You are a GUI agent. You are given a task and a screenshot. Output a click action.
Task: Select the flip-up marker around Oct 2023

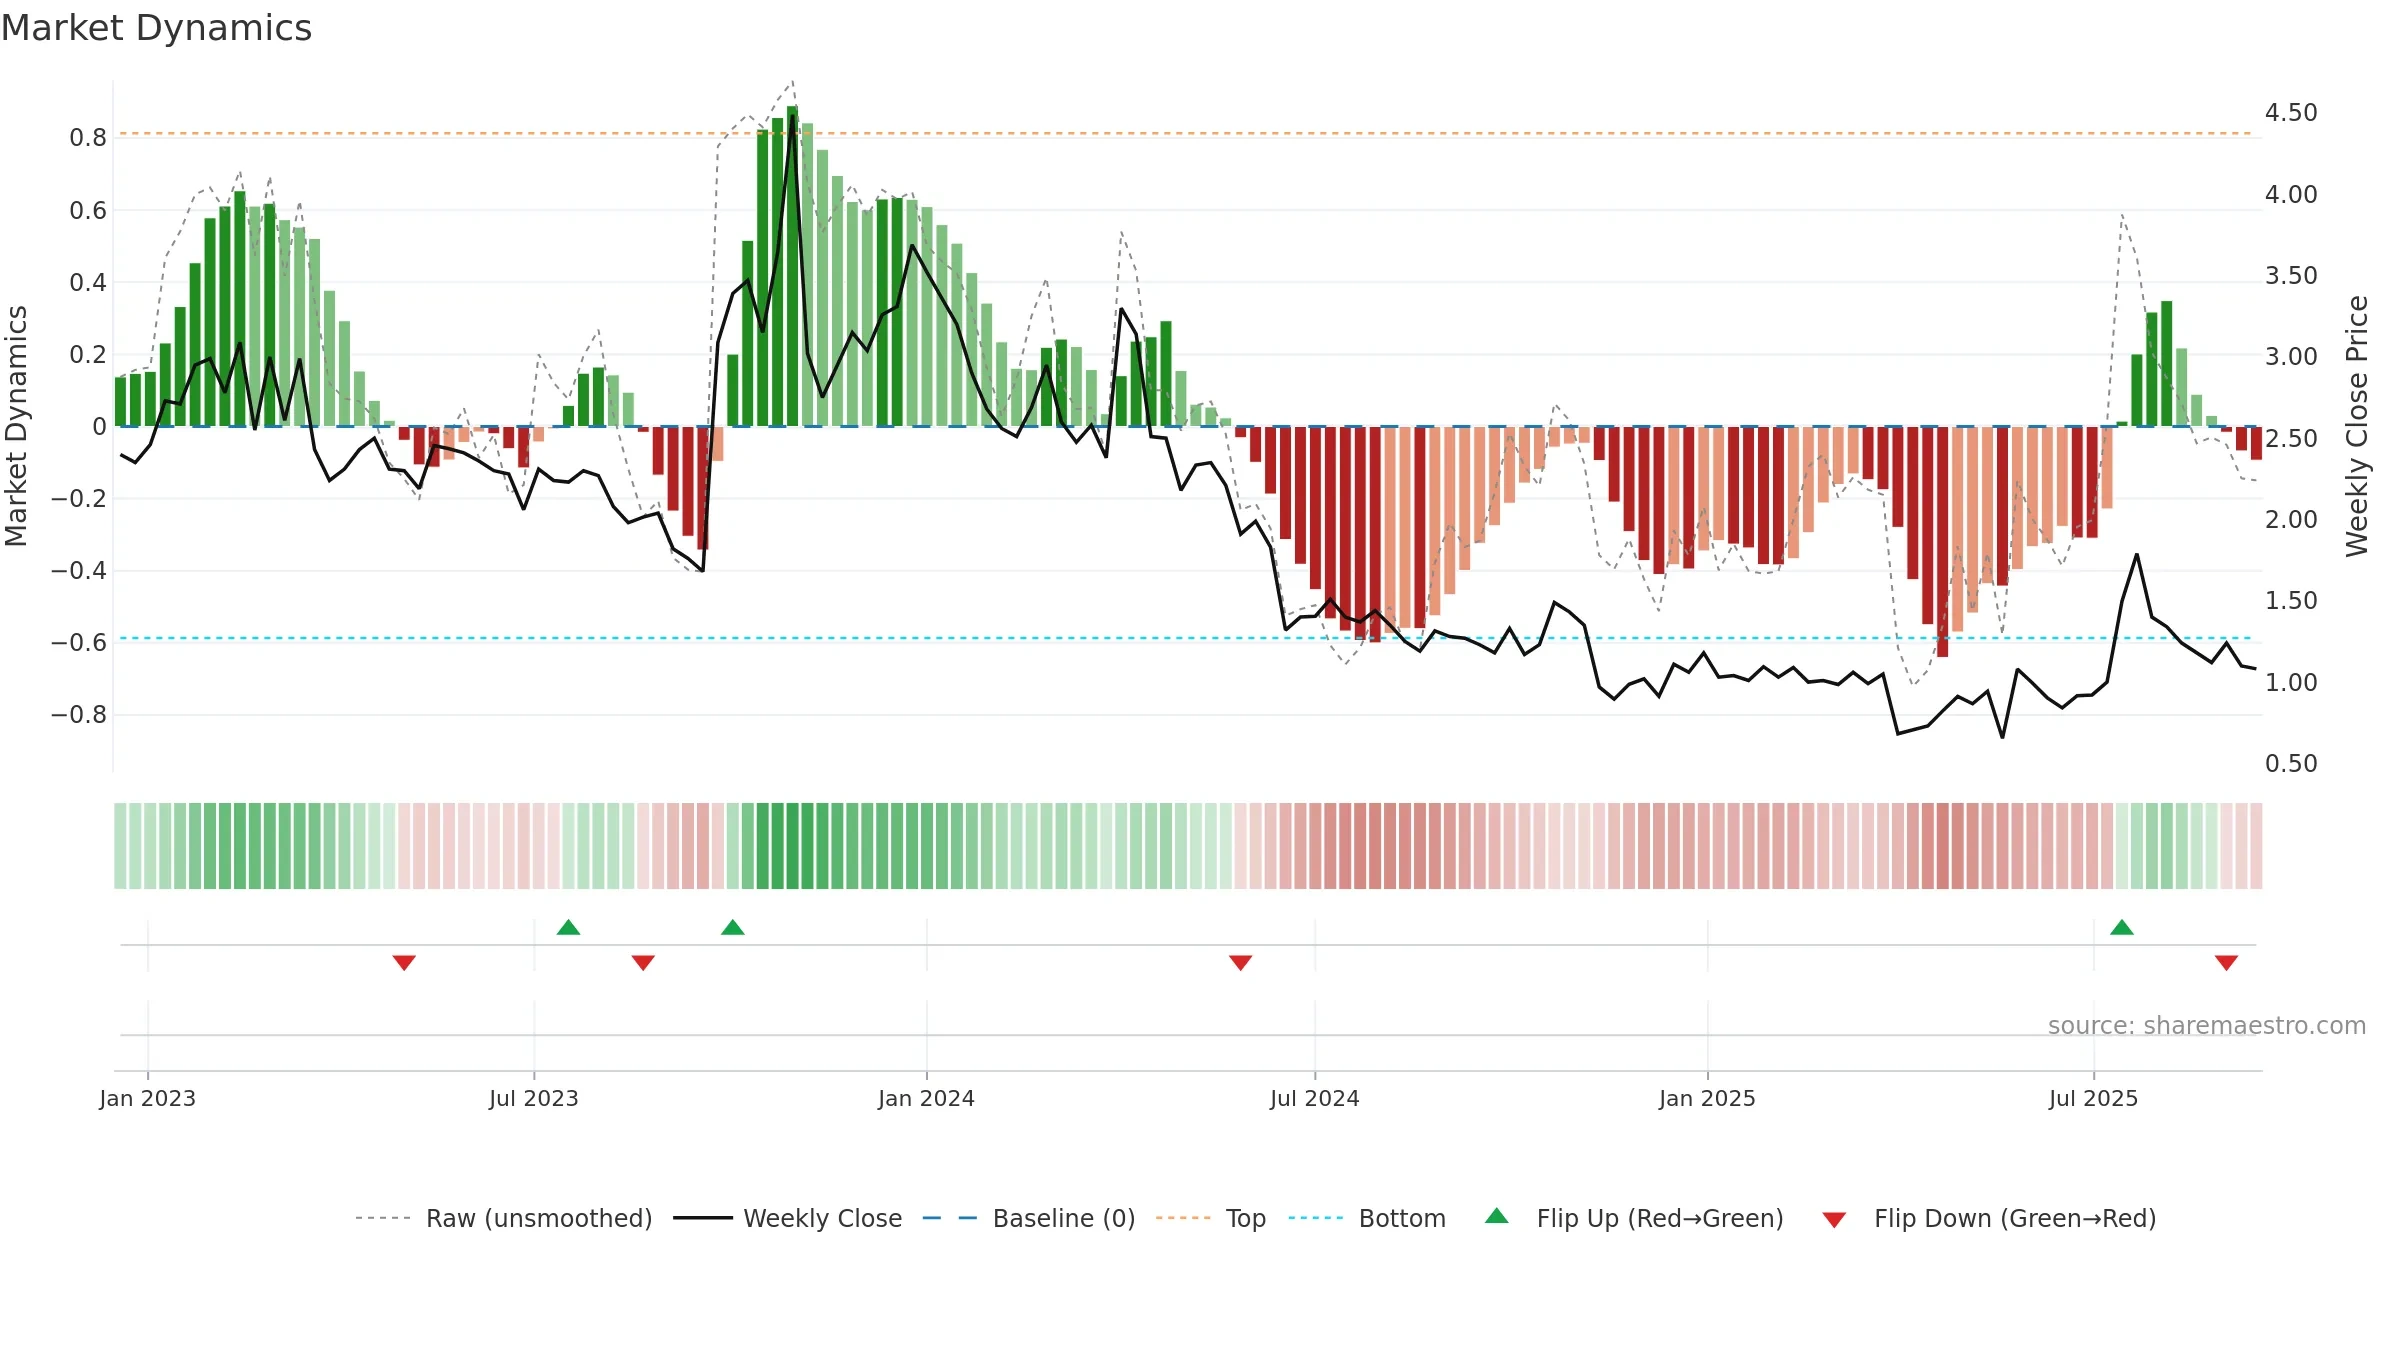click(x=733, y=927)
